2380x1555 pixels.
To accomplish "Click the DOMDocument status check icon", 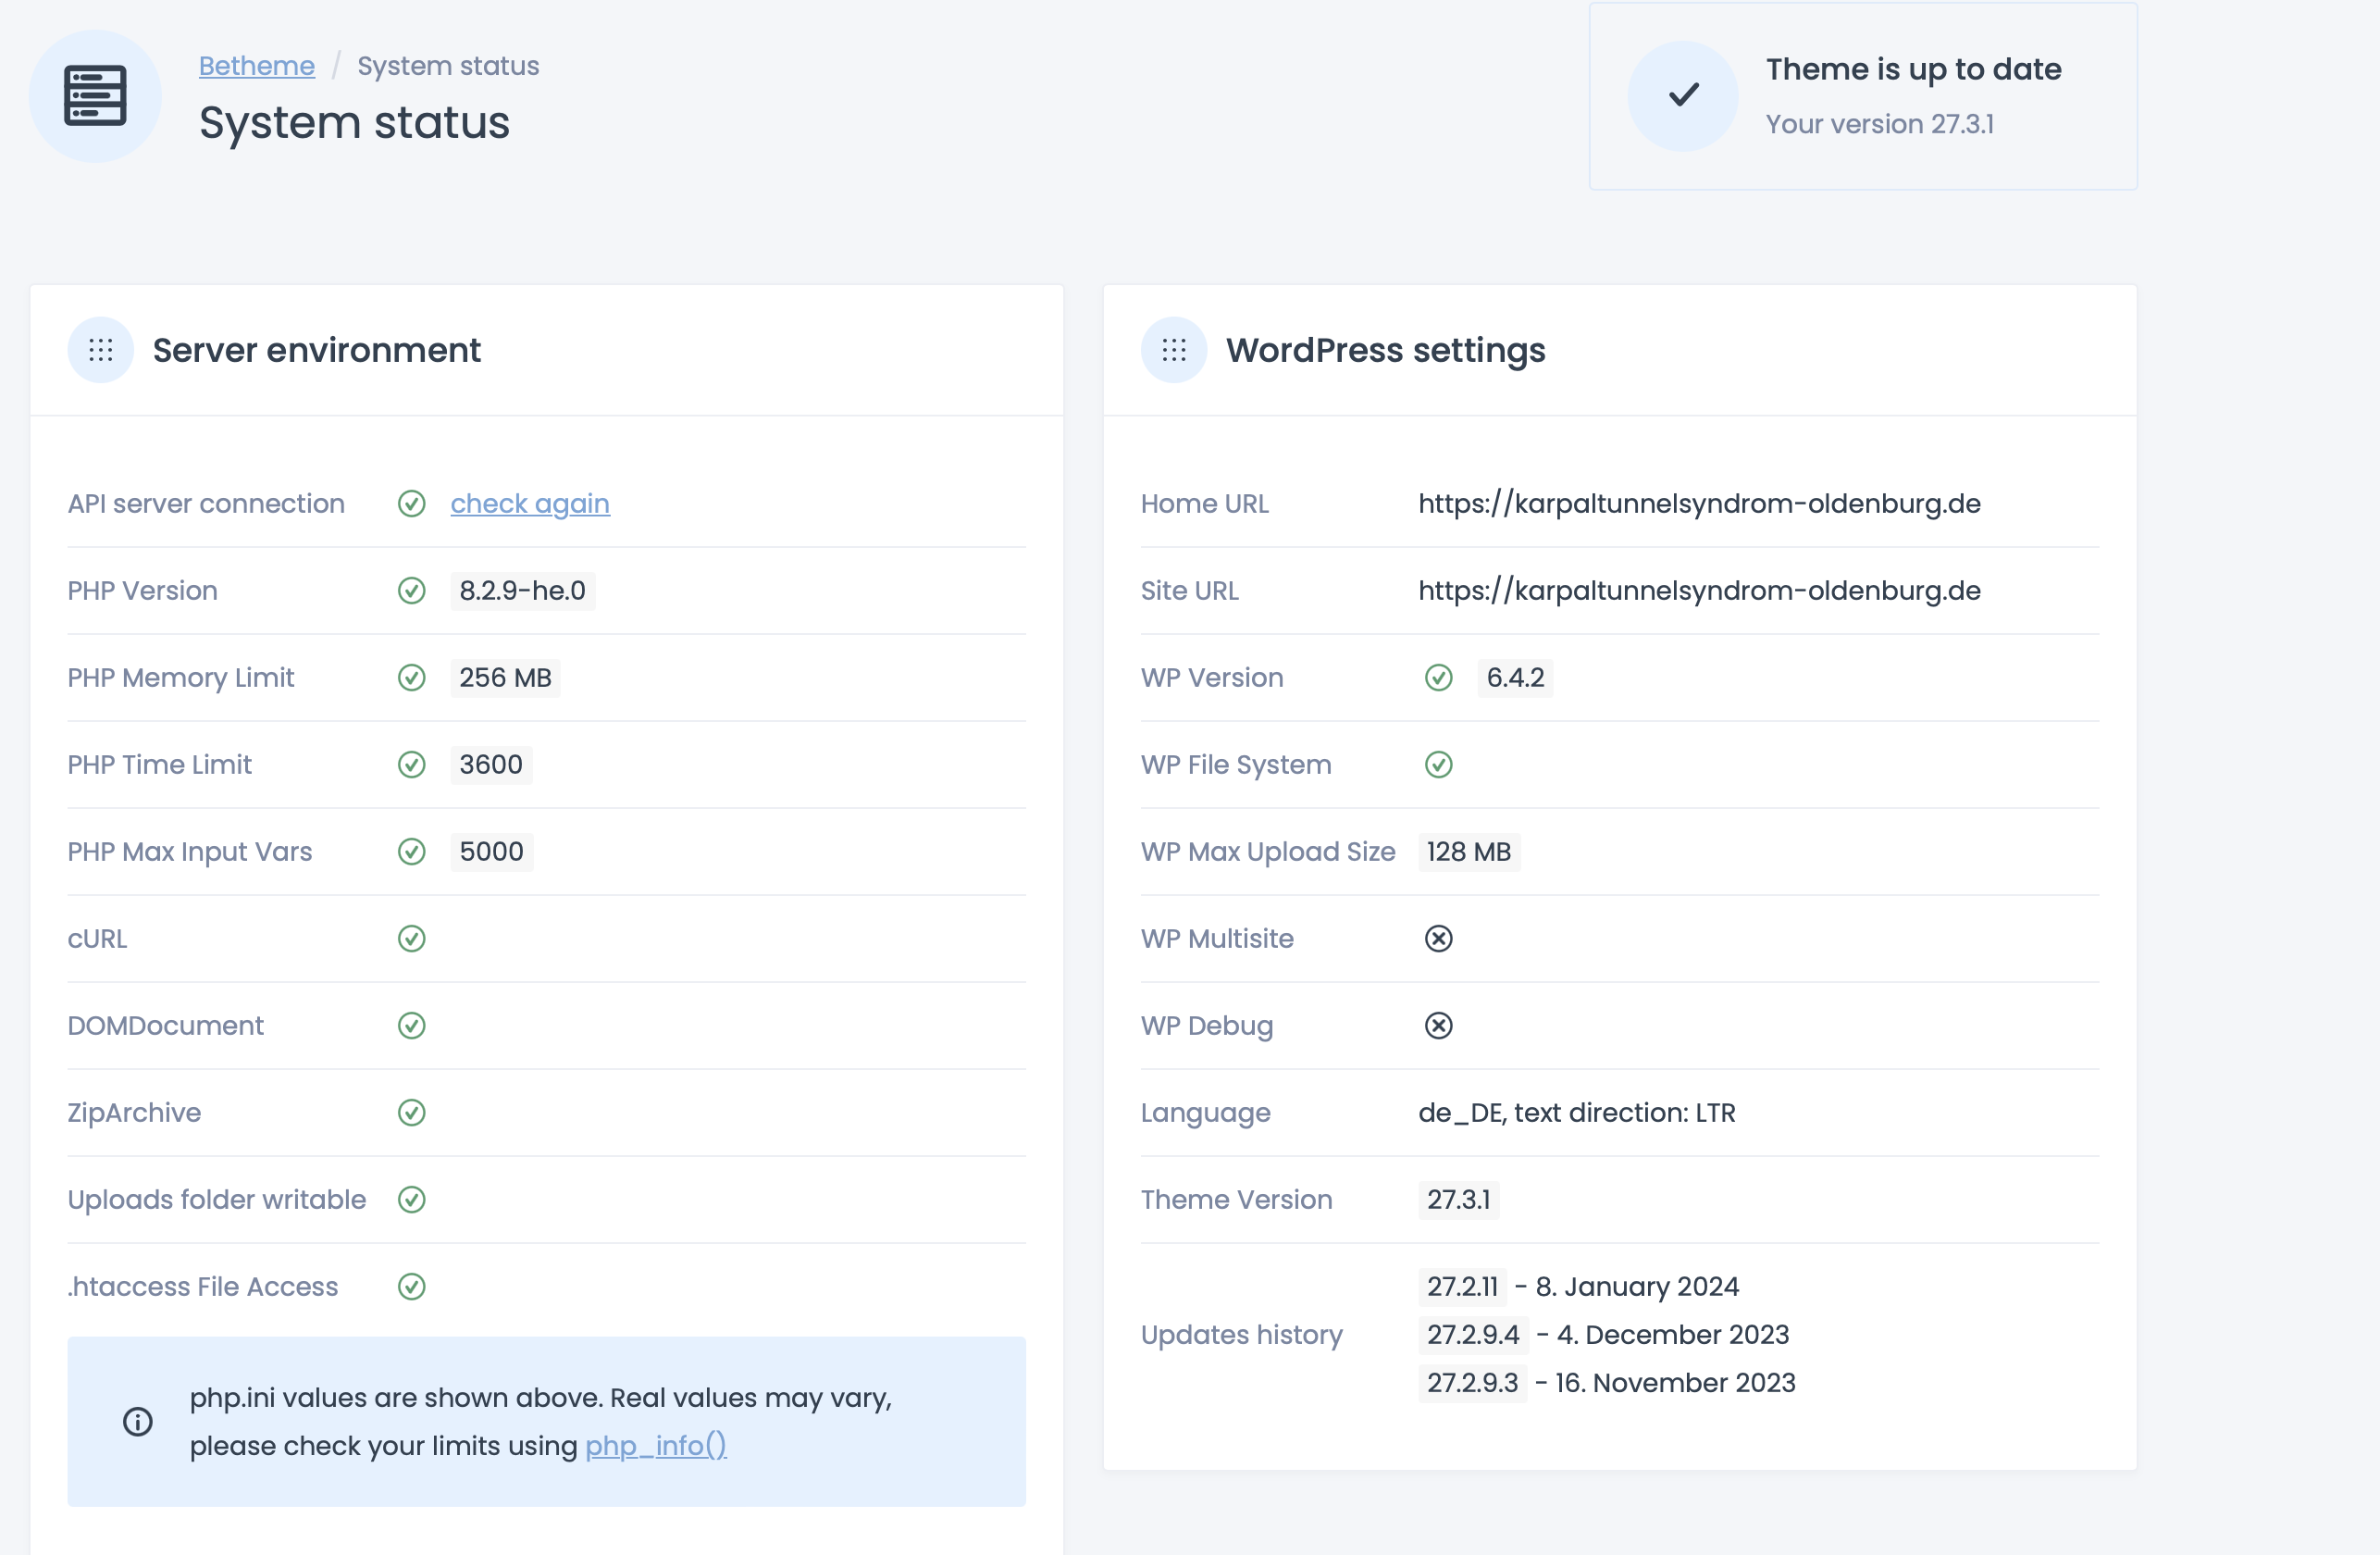I will [412, 1026].
